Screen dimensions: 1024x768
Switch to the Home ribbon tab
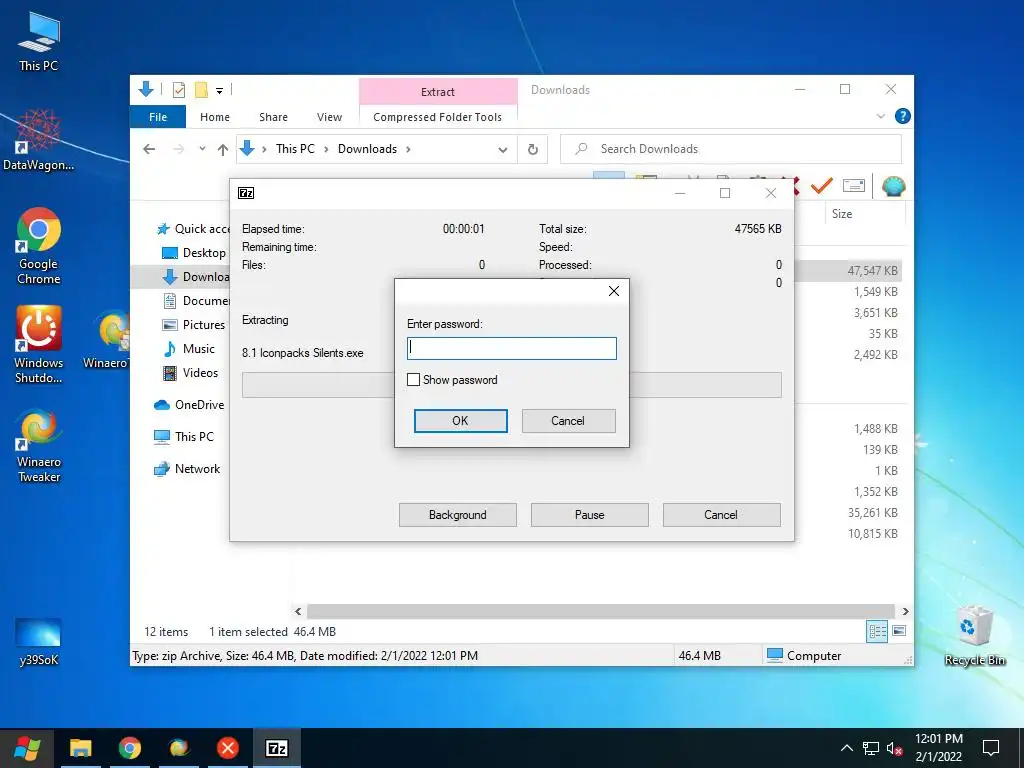(215, 117)
